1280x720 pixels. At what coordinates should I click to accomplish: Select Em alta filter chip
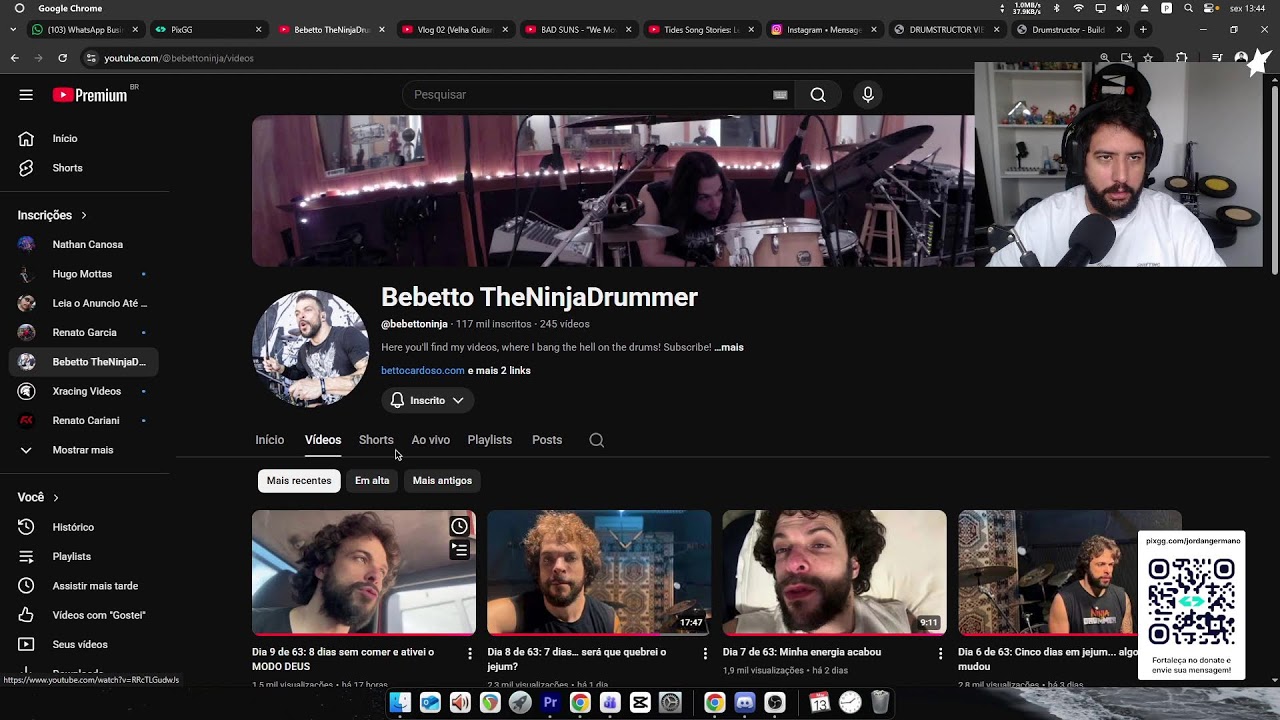tap(372, 481)
